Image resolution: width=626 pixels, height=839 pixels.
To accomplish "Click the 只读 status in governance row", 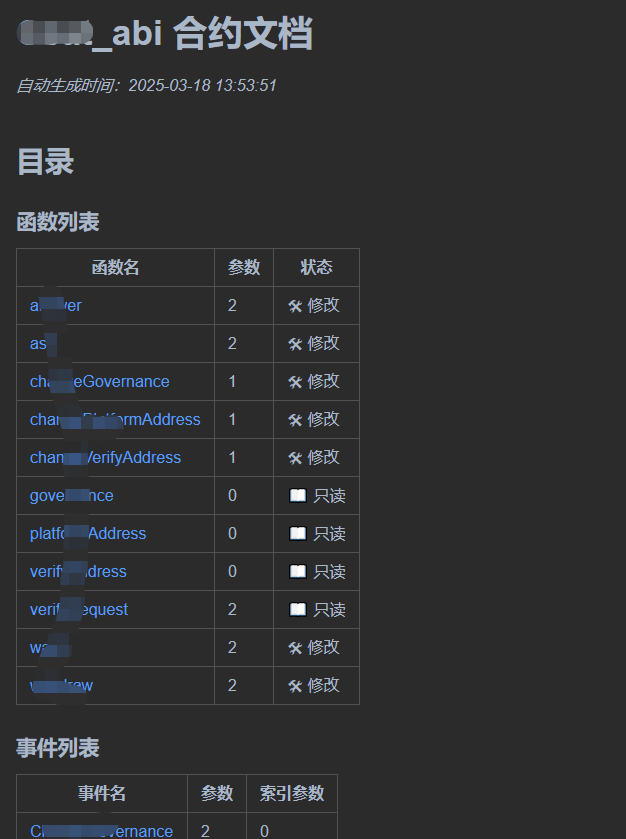I will 330,495.
